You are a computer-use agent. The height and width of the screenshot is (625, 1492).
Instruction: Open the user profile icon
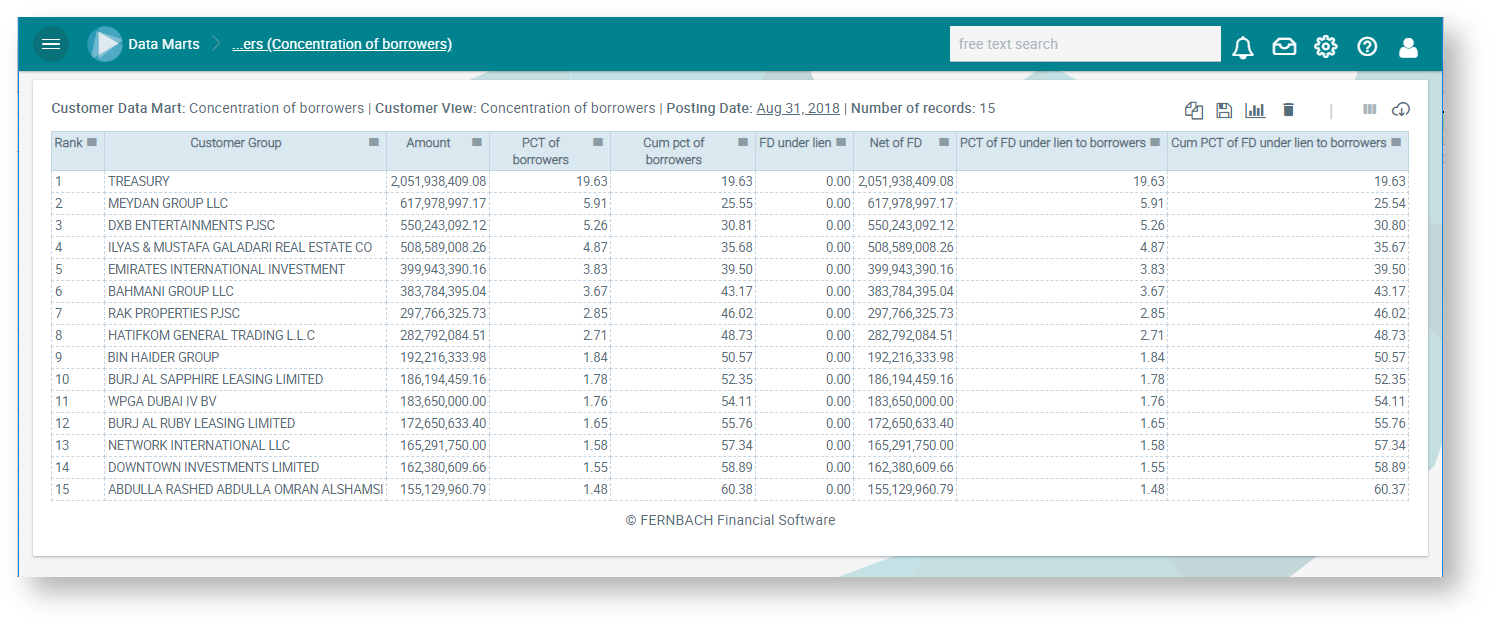pyautogui.click(x=1408, y=46)
